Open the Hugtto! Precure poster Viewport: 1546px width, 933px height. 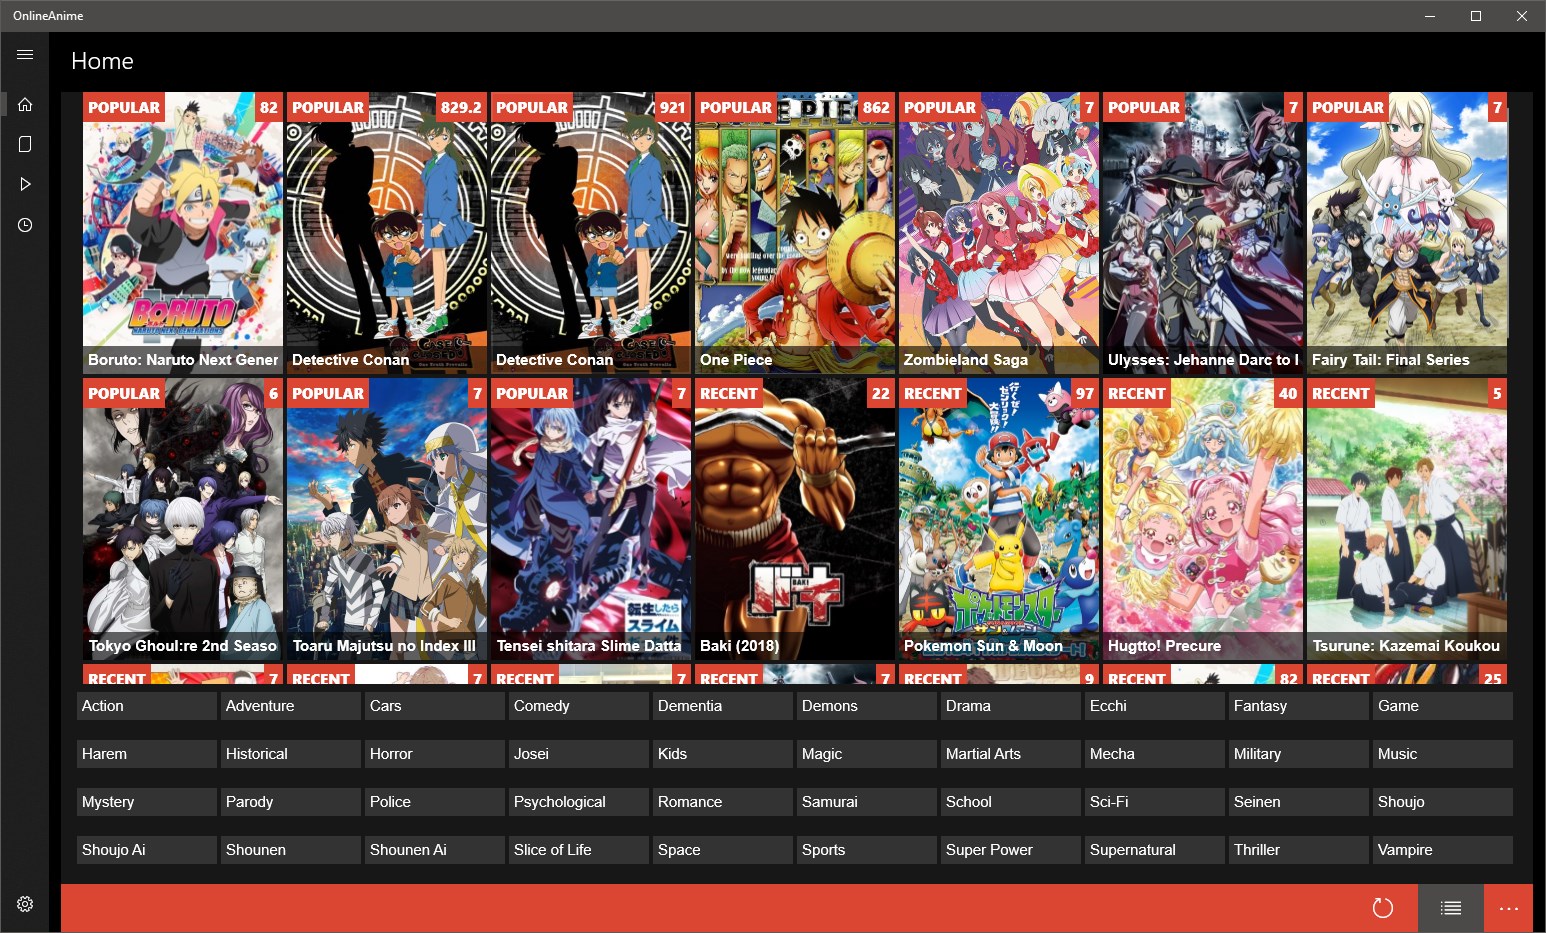coord(1203,519)
